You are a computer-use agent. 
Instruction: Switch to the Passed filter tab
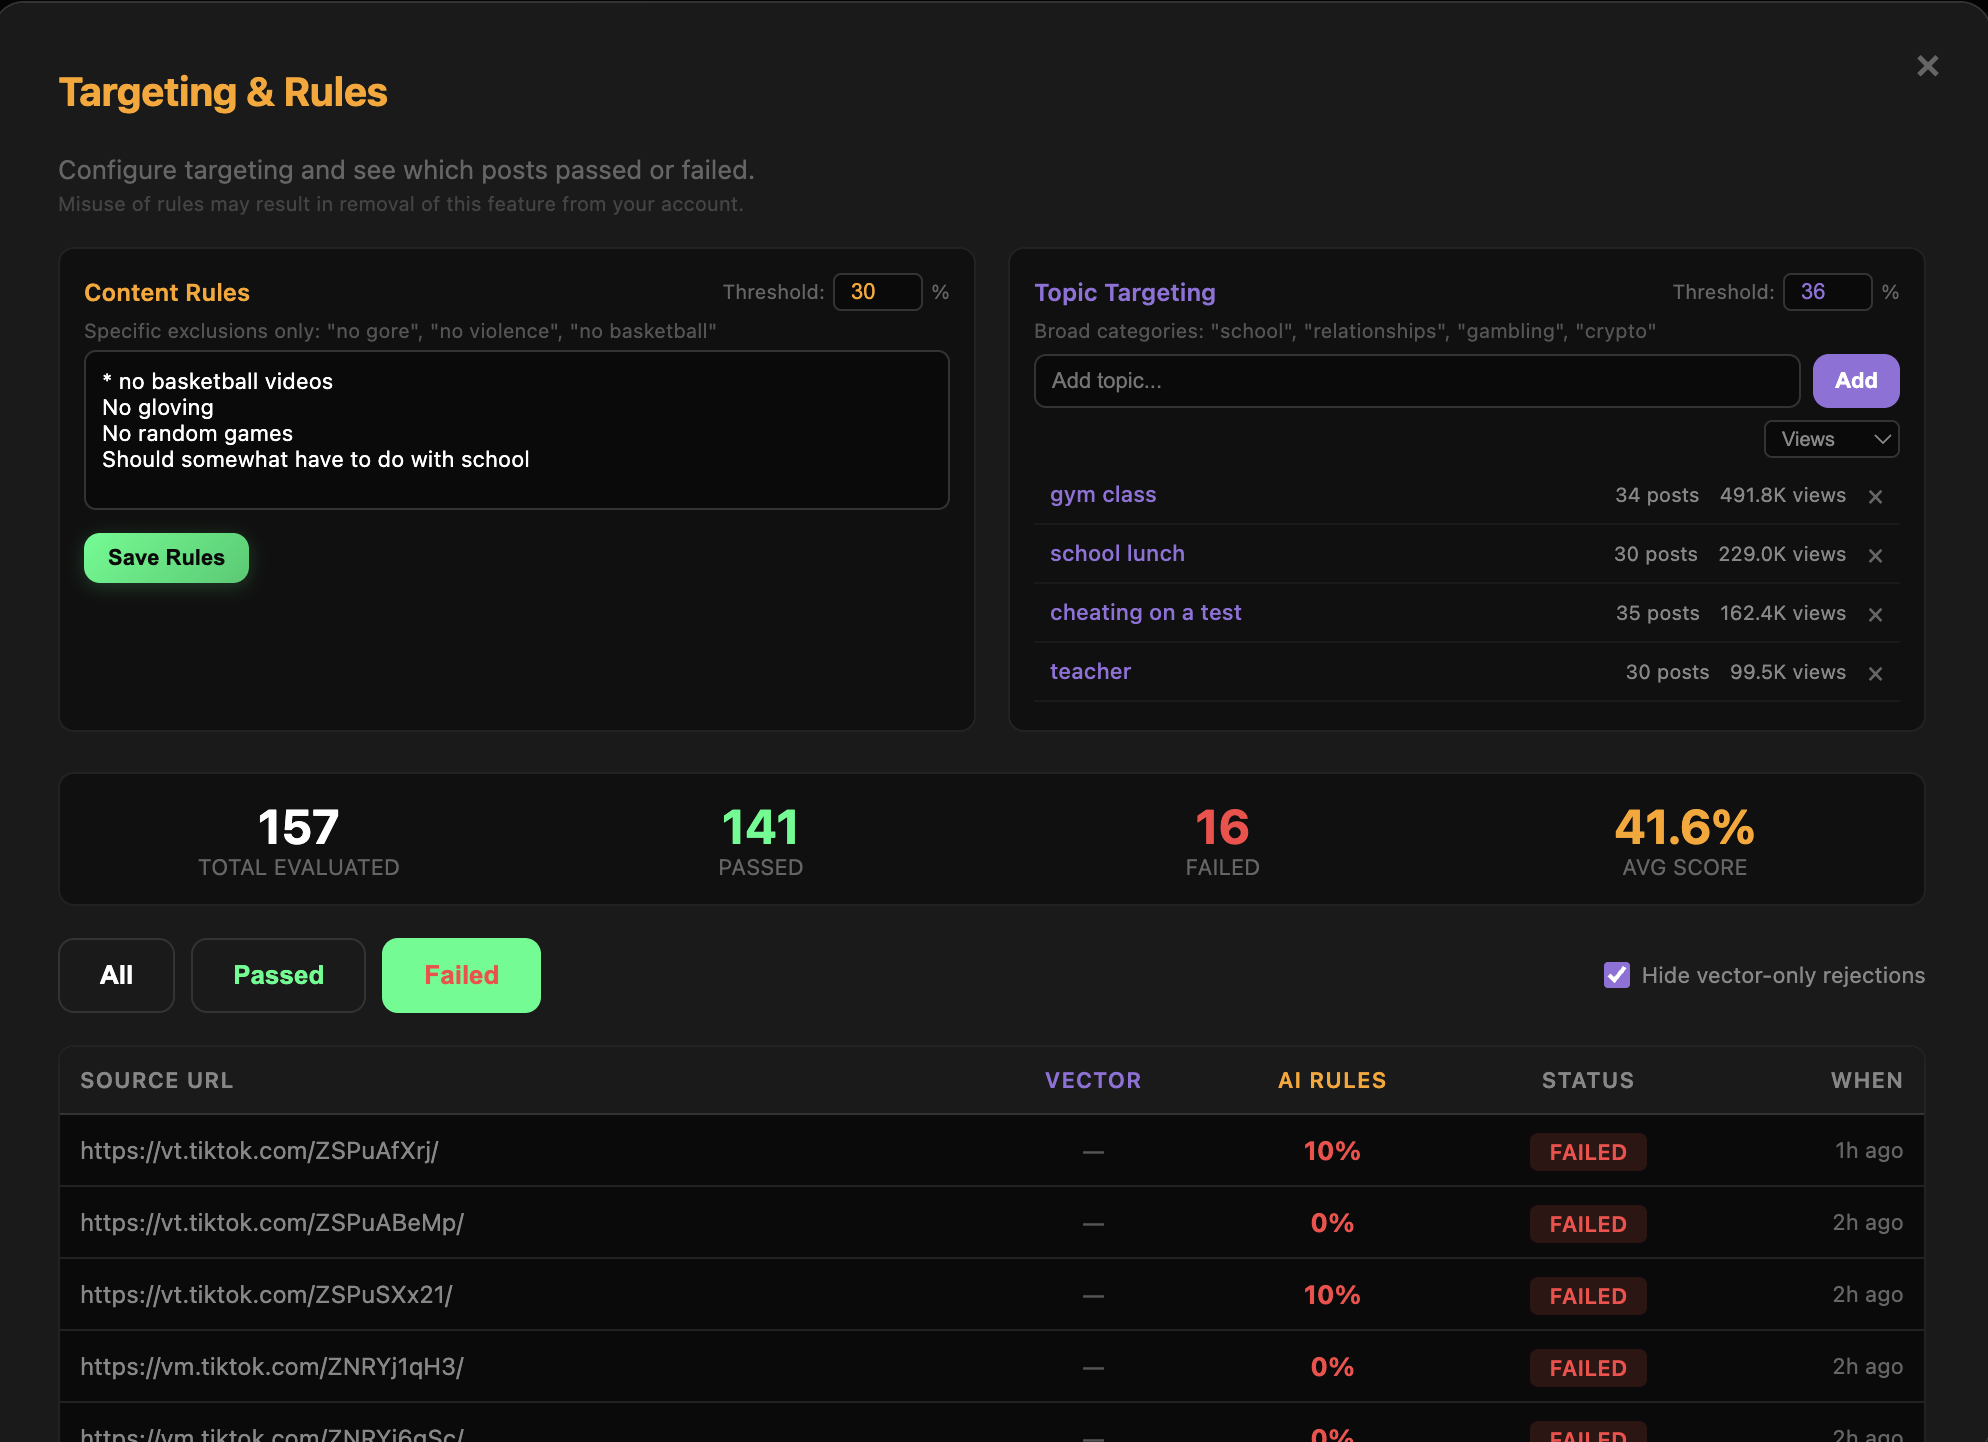[x=278, y=975]
